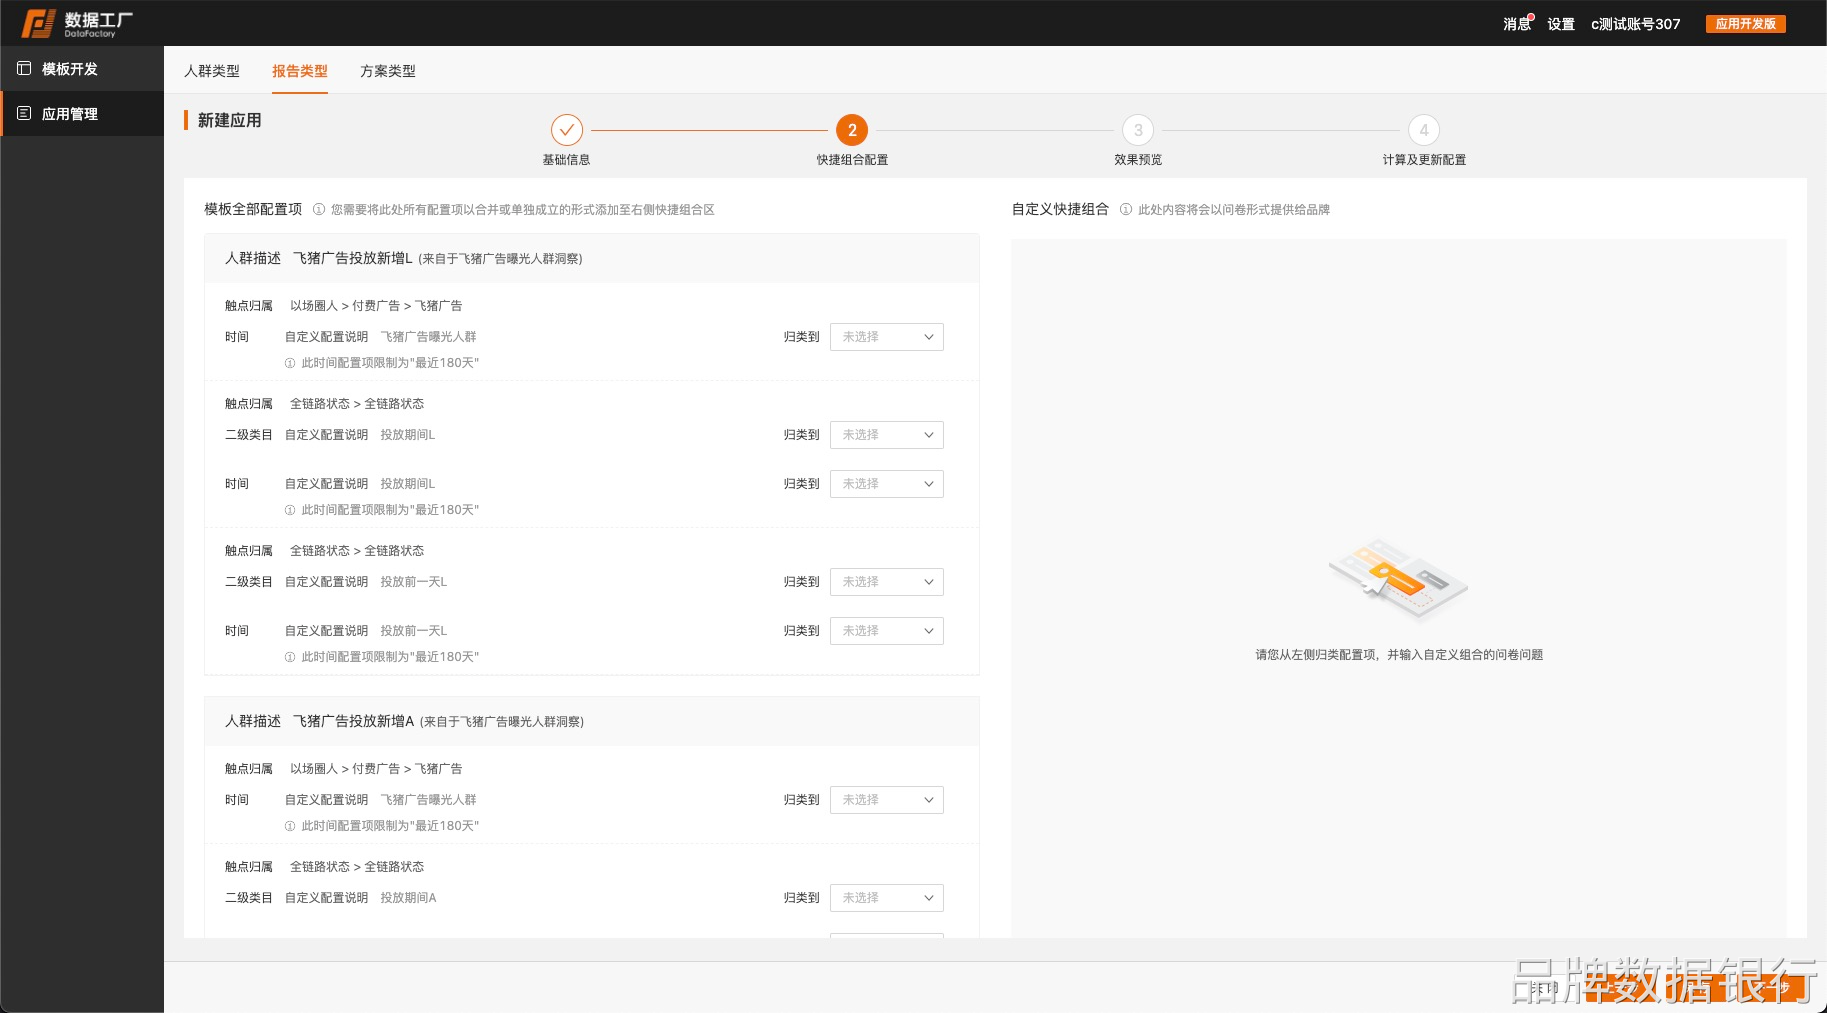Click the 请您从左侧归类配置项 hint text
This screenshot has height=1013, width=1827.
pos(1399,655)
